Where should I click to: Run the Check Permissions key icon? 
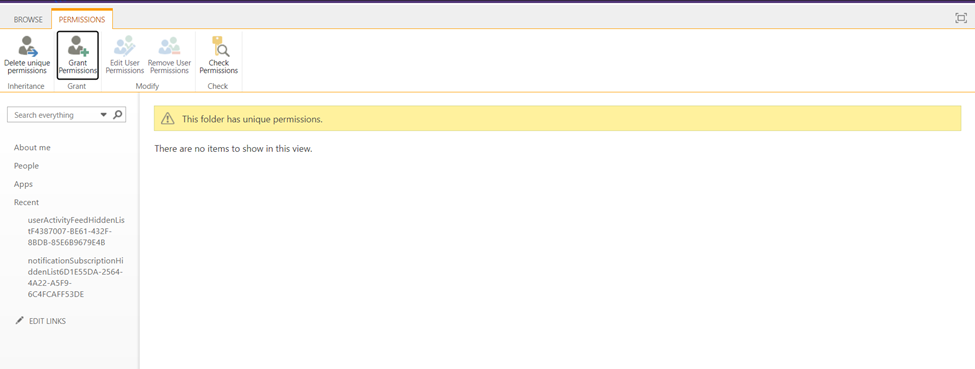coord(219,47)
